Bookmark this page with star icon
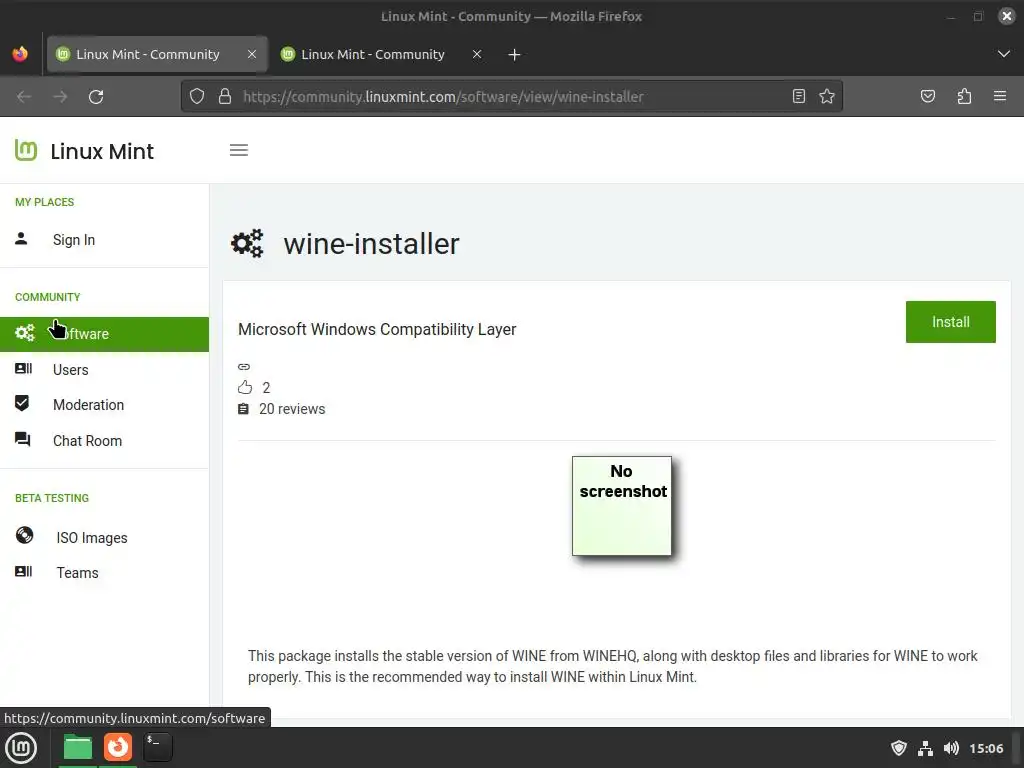This screenshot has height=768, width=1024. pos(827,97)
